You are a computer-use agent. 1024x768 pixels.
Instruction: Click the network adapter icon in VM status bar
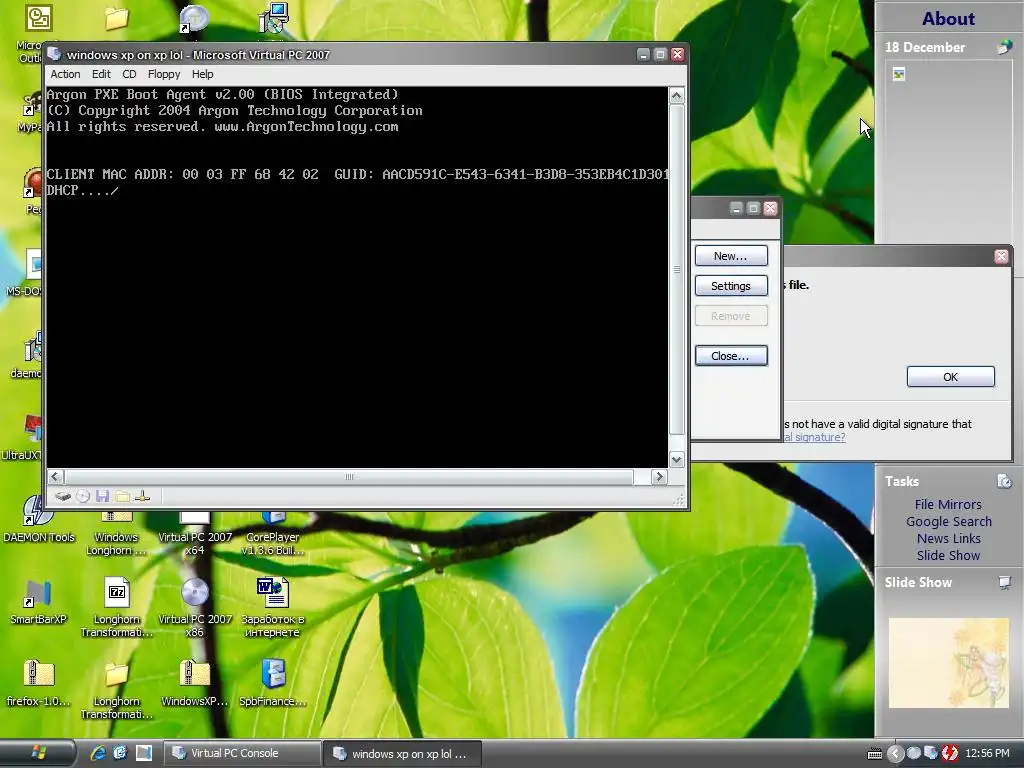[x=142, y=496]
